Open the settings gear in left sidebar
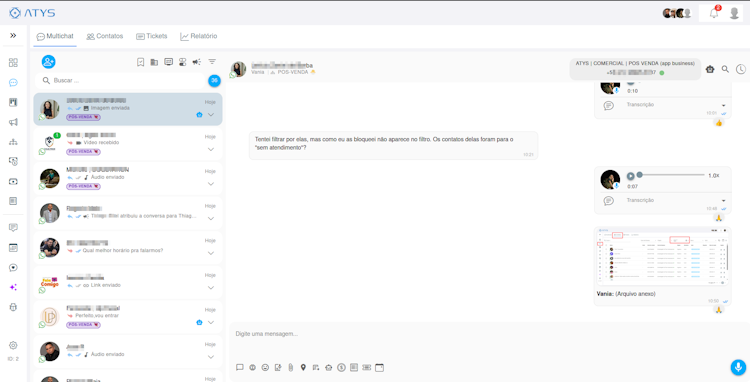 click(x=13, y=345)
